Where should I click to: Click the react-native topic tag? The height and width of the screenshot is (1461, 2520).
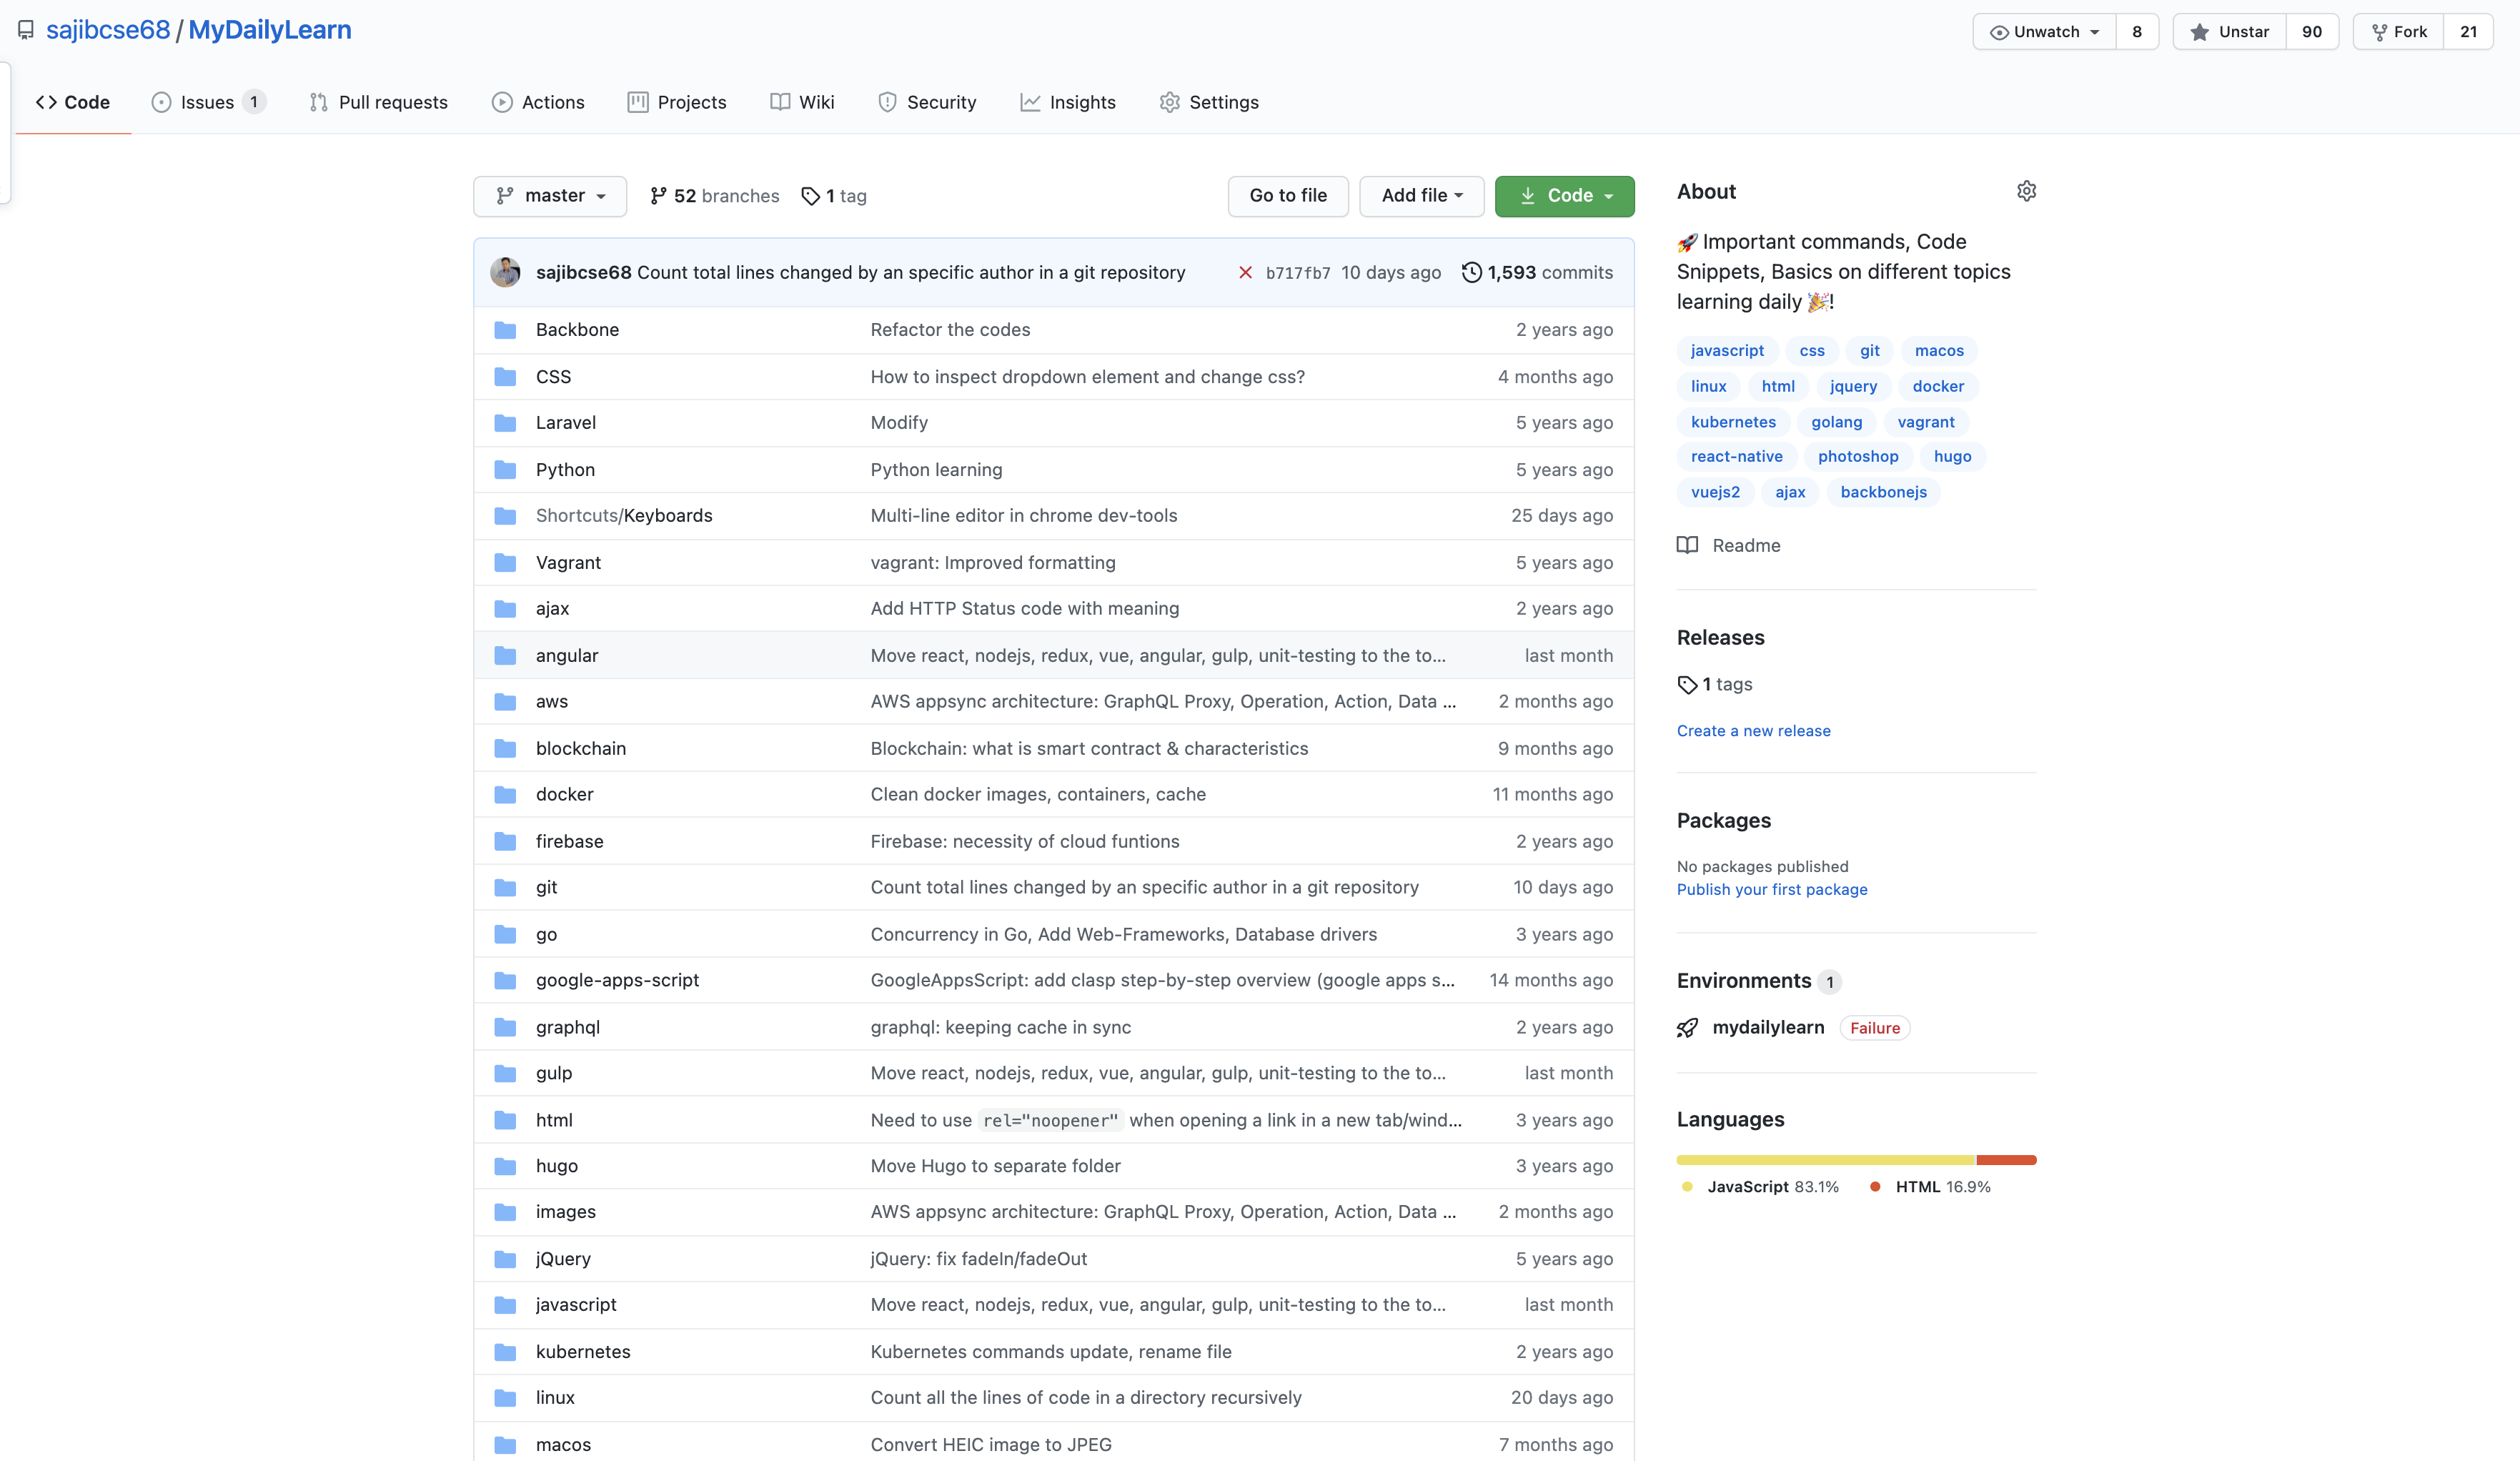pyautogui.click(x=1736, y=457)
